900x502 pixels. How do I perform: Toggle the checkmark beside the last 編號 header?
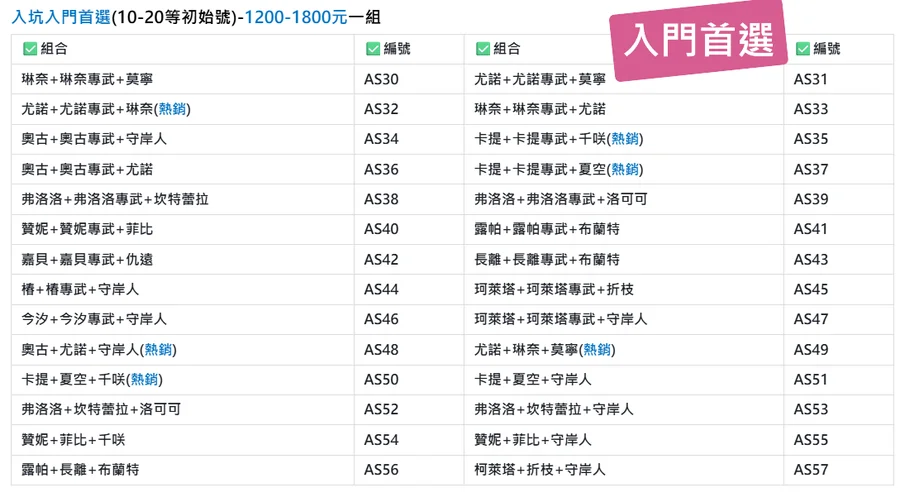point(802,49)
